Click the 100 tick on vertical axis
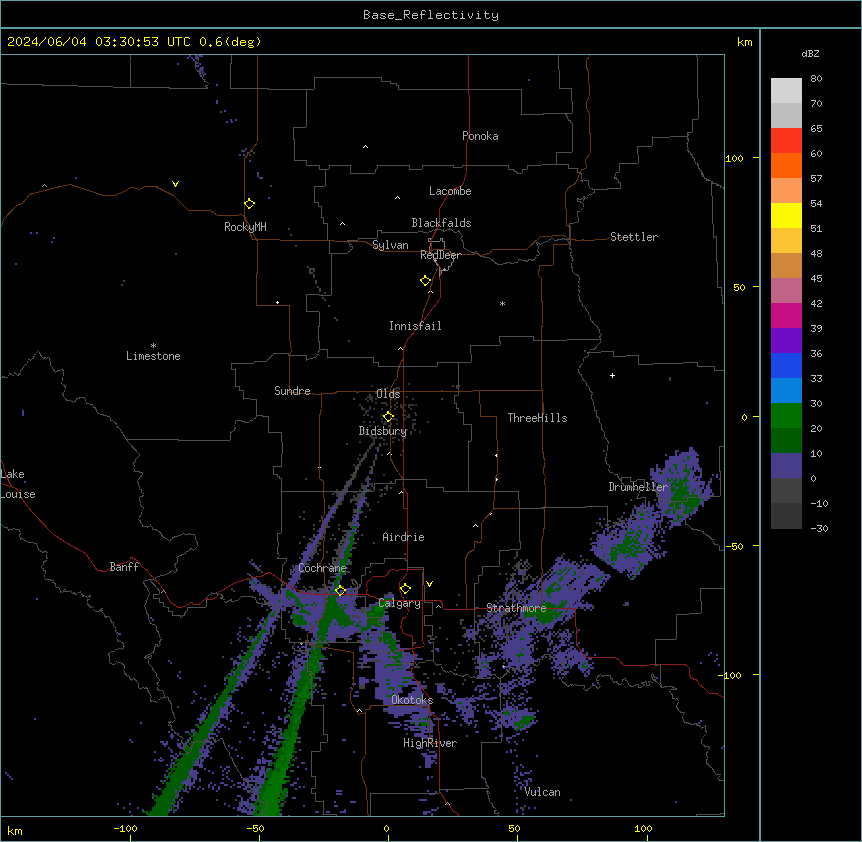862x842 pixels. tap(734, 158)
